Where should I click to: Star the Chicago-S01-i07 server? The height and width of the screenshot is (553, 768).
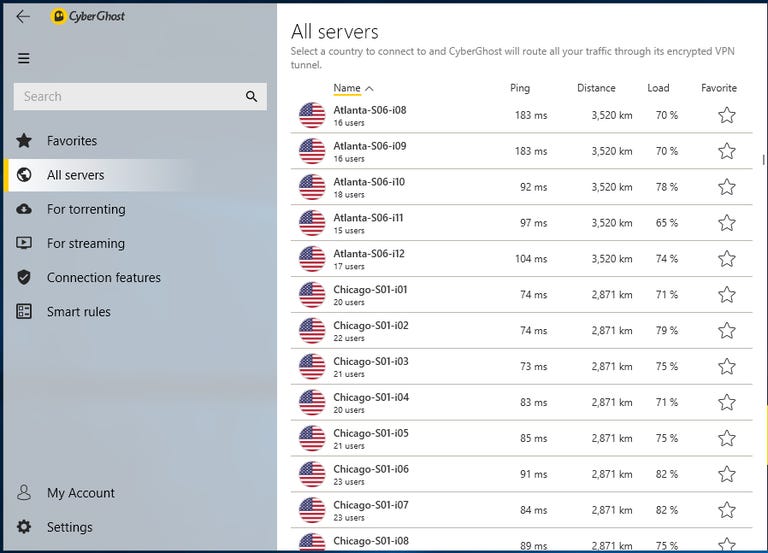coord(727,510)
